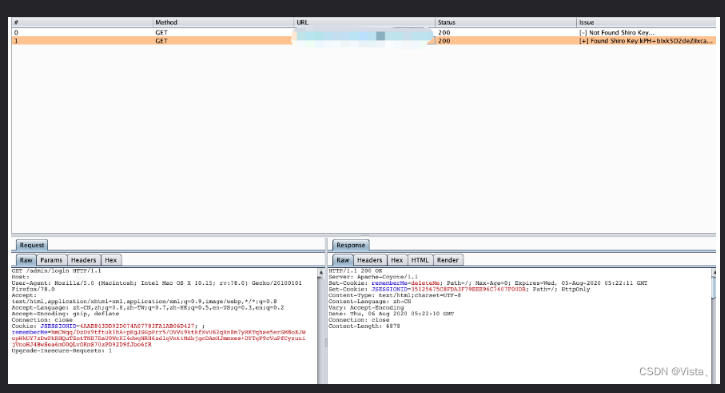This screenshot has width=725, height=393.
Task: Click the 'Content-Length: 6878' line
Action: (x=364, y=326)
